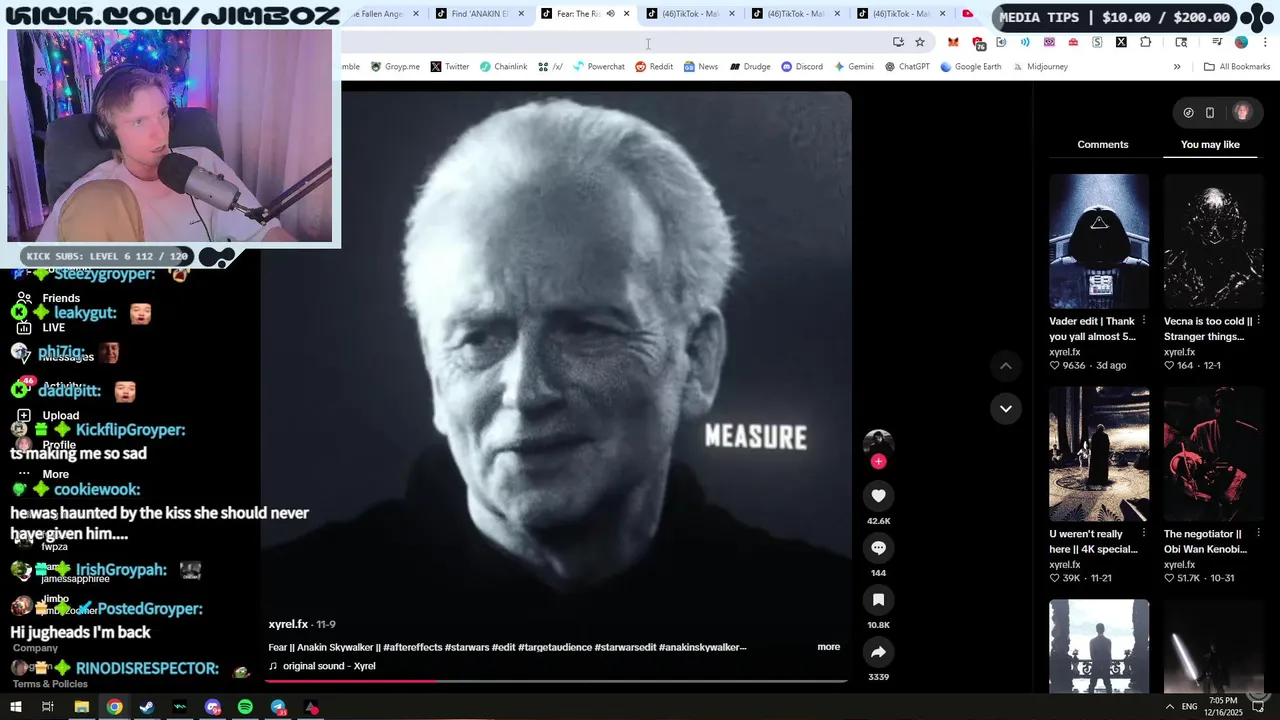1280x720 pixels.
Task: Open the taskbar notification center icon
Action: tap(1258, 706)
